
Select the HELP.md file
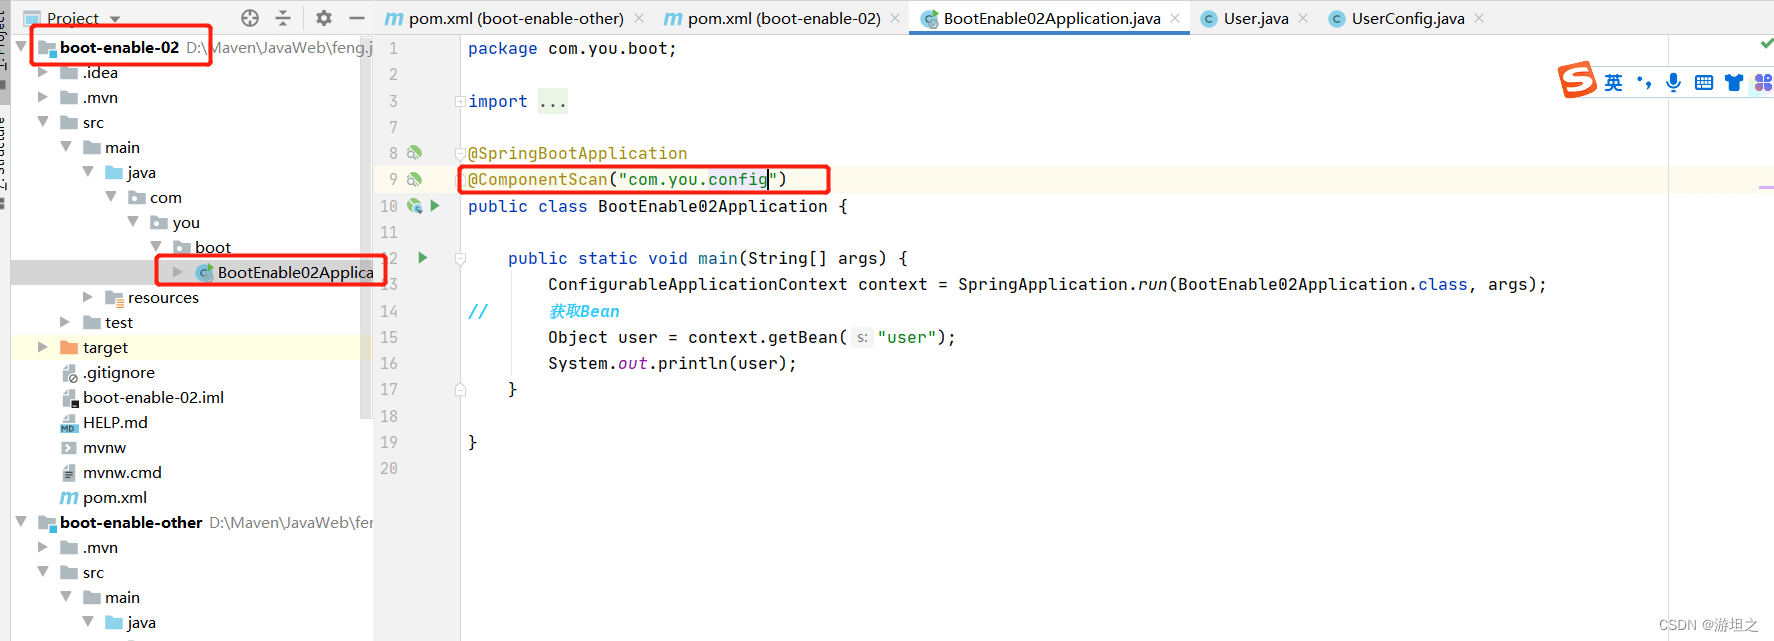click(x=104, y=422)
